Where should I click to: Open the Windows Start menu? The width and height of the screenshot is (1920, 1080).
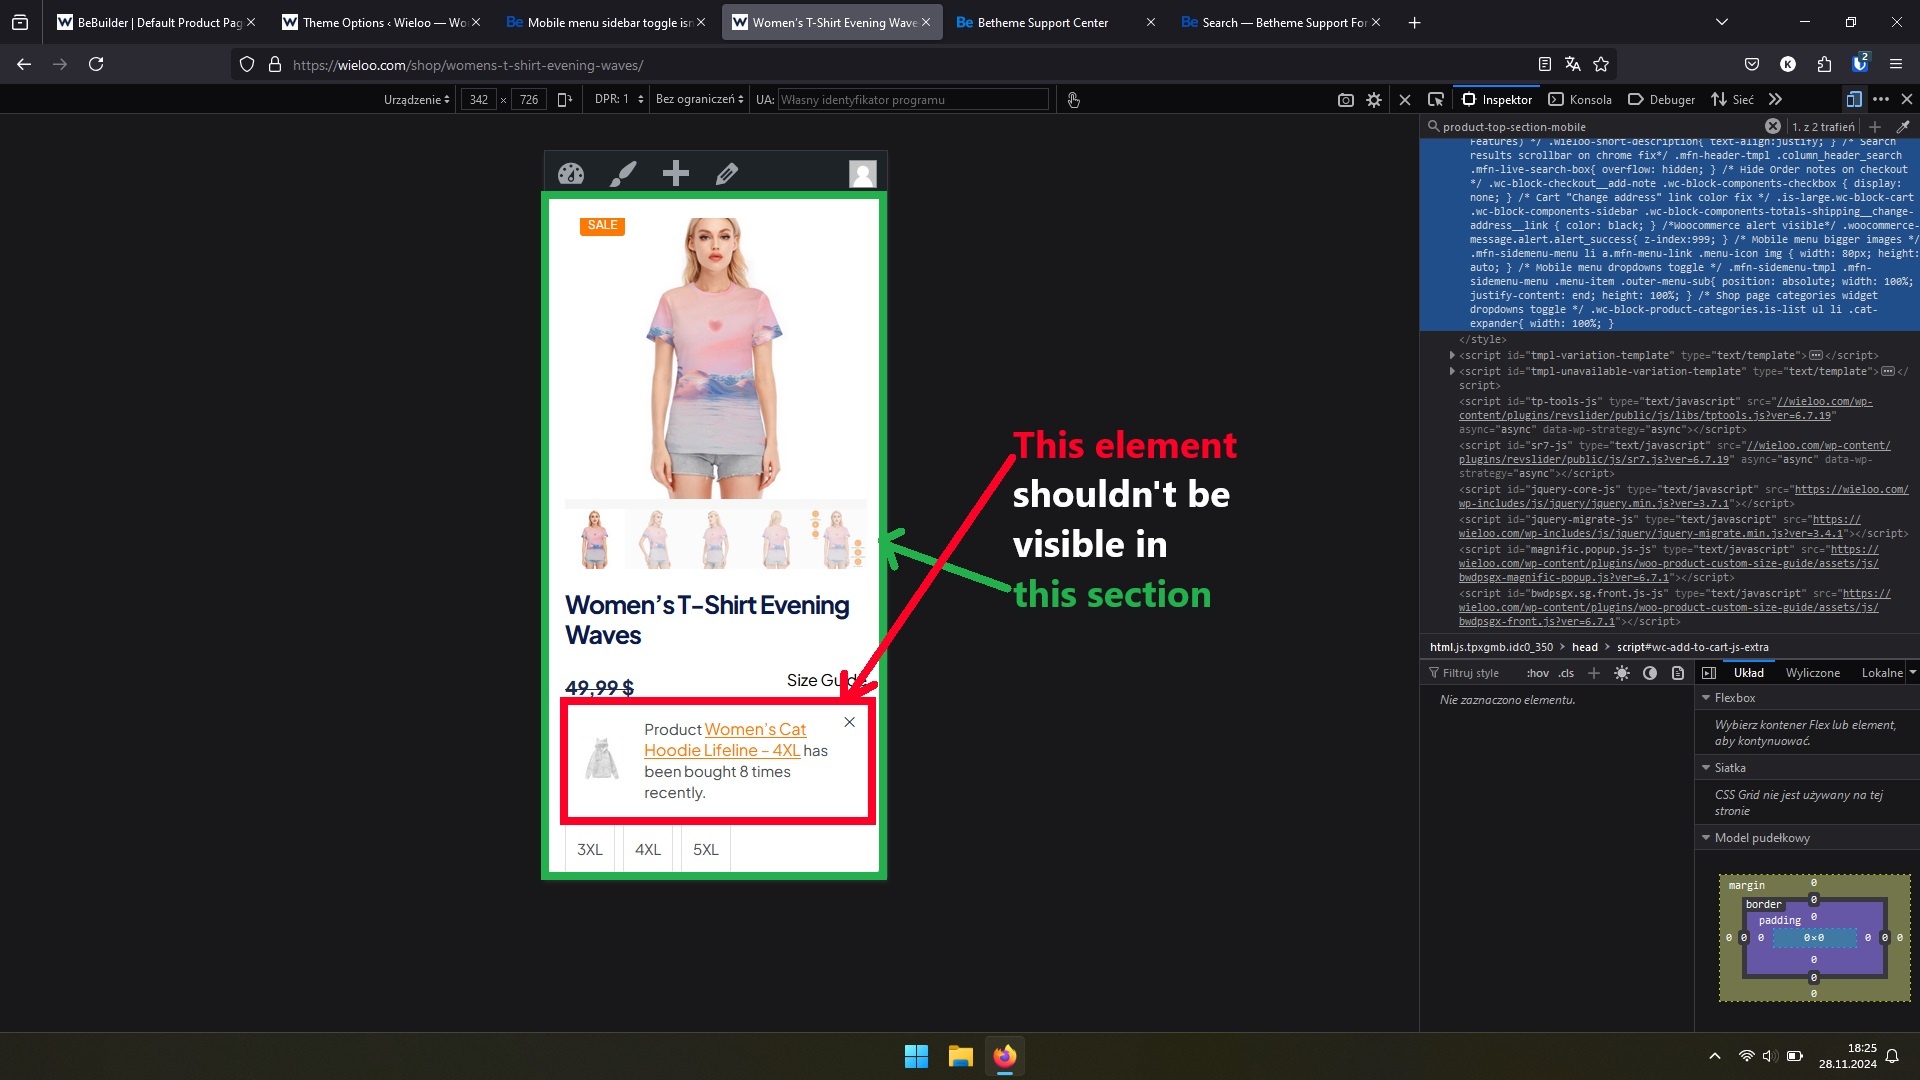(916, 1056)
